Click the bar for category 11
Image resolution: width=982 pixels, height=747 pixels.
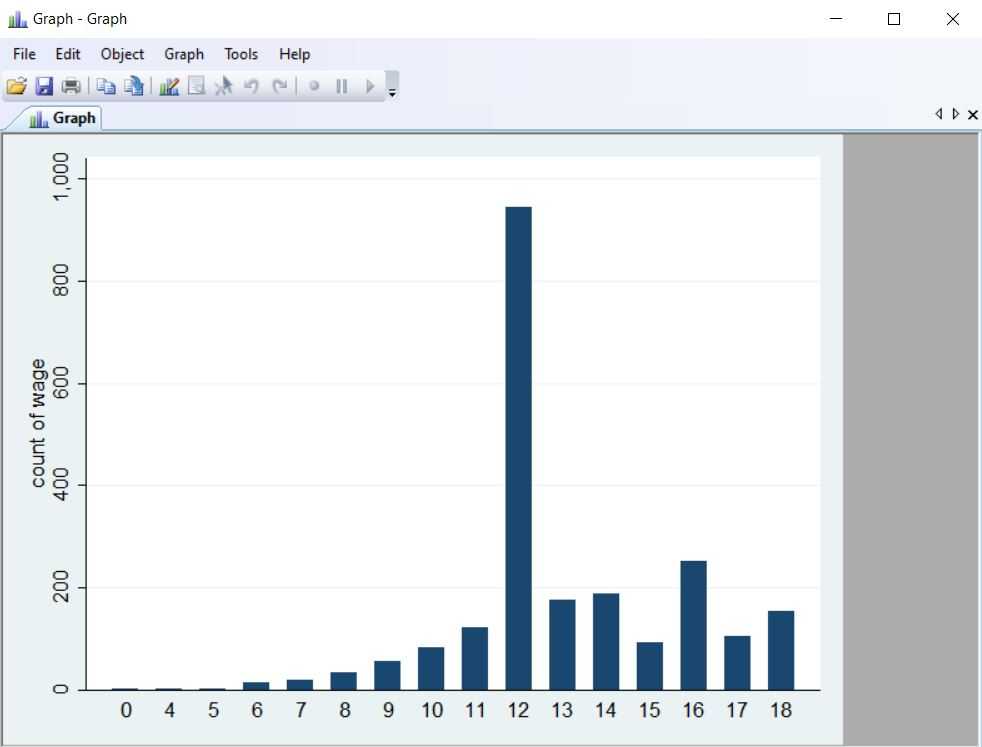(x=475, y=659)
